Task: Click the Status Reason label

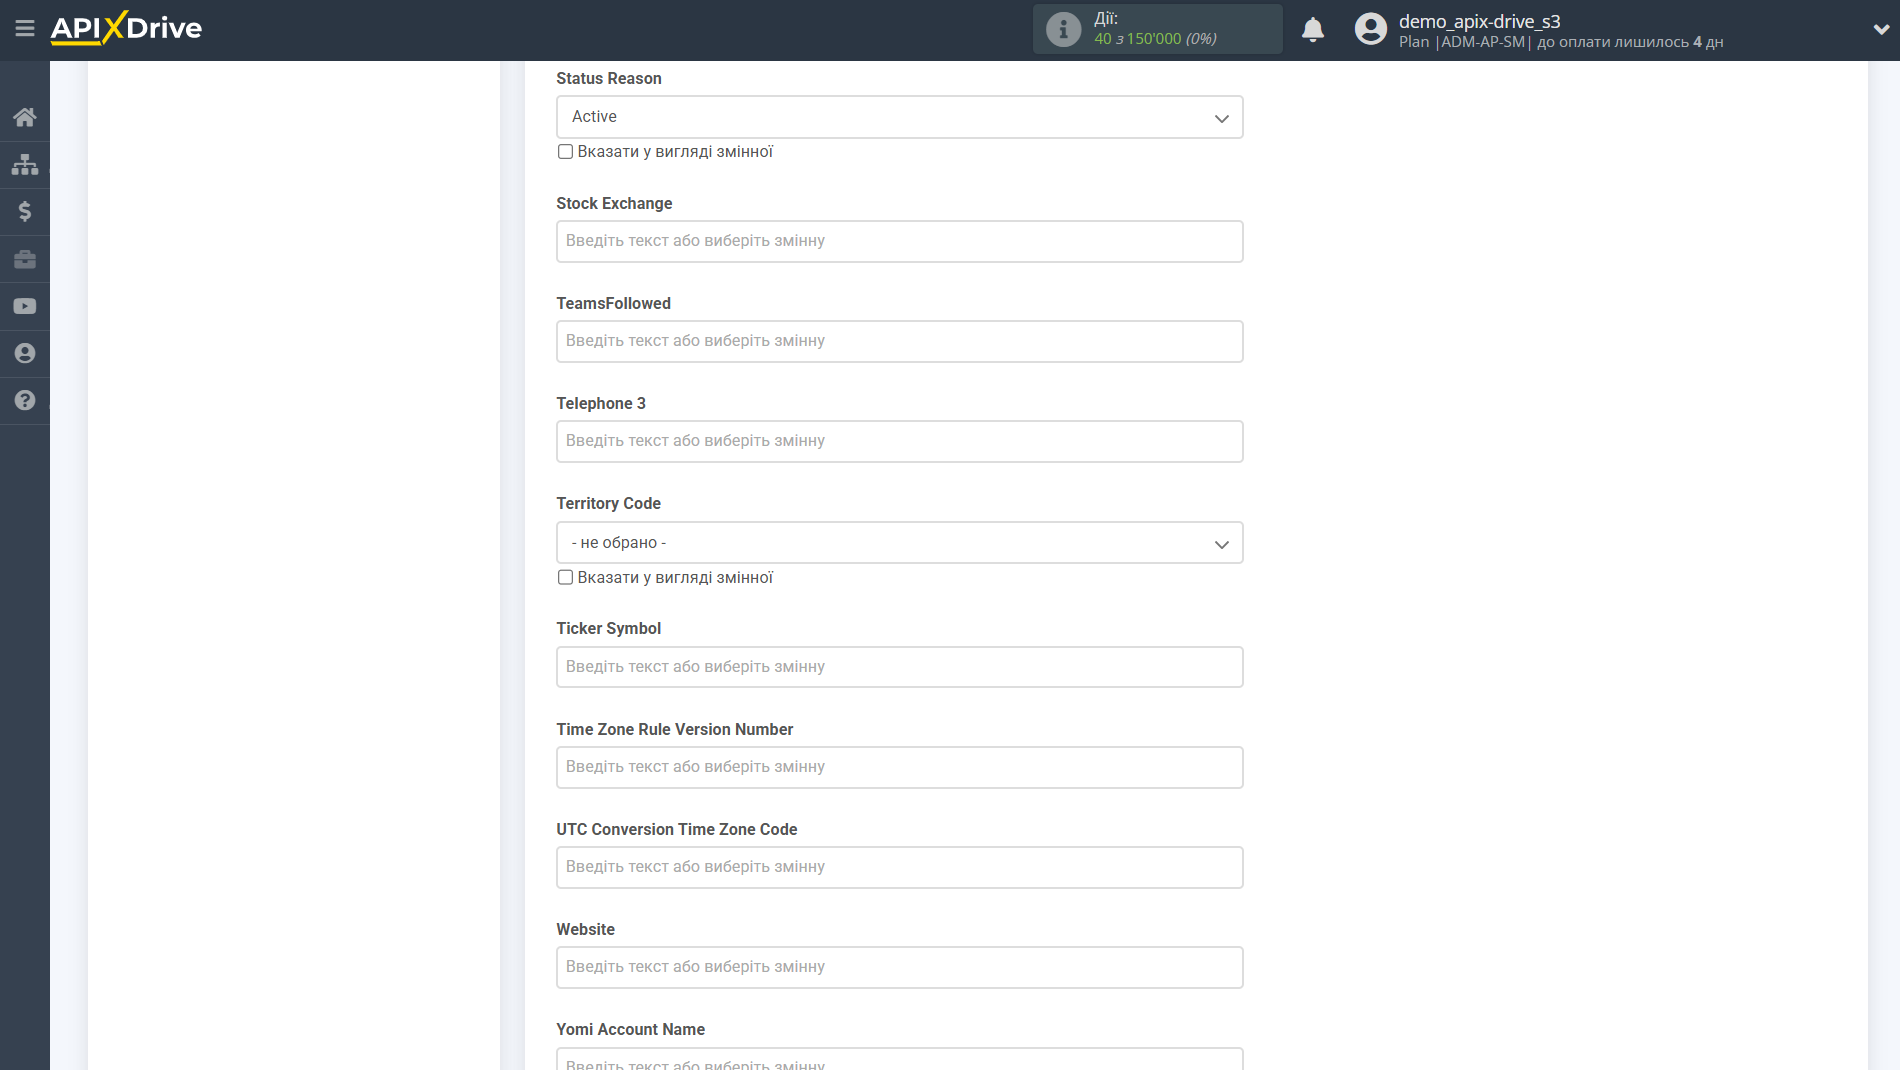Action: pos(608,78)
